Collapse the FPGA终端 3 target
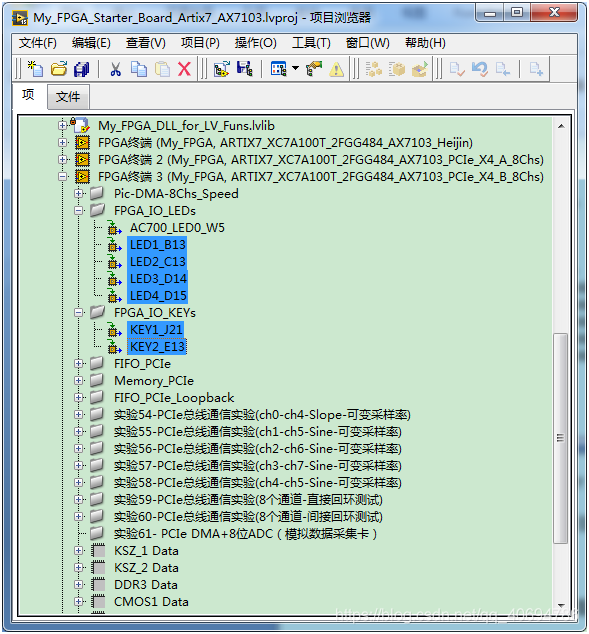Image resolution: width=589 pixels, height=634 pixels. point(62,176)
